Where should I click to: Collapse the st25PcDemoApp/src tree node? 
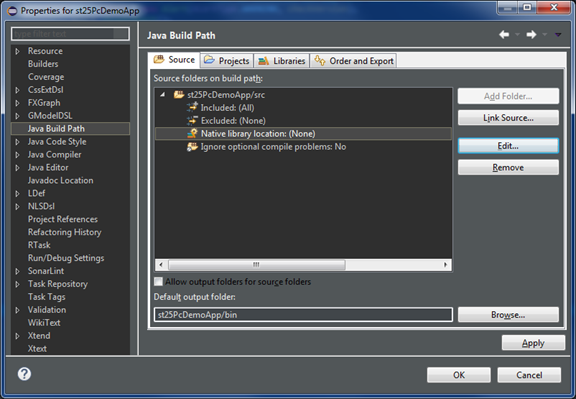point(162,95)
